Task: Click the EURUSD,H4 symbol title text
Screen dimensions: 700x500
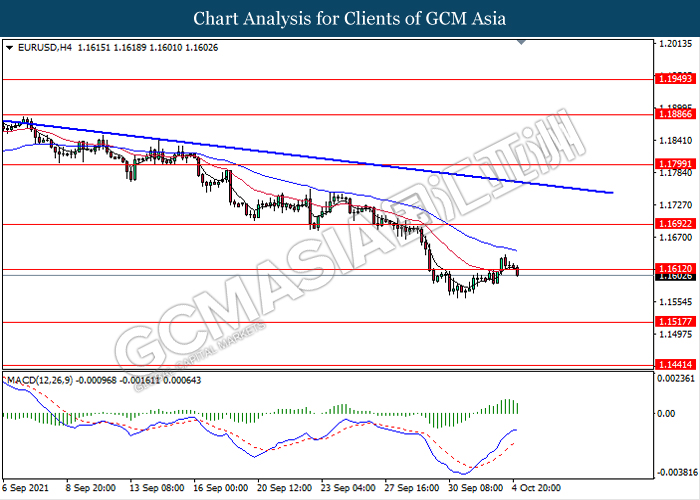Action: (x=45, y=48)
